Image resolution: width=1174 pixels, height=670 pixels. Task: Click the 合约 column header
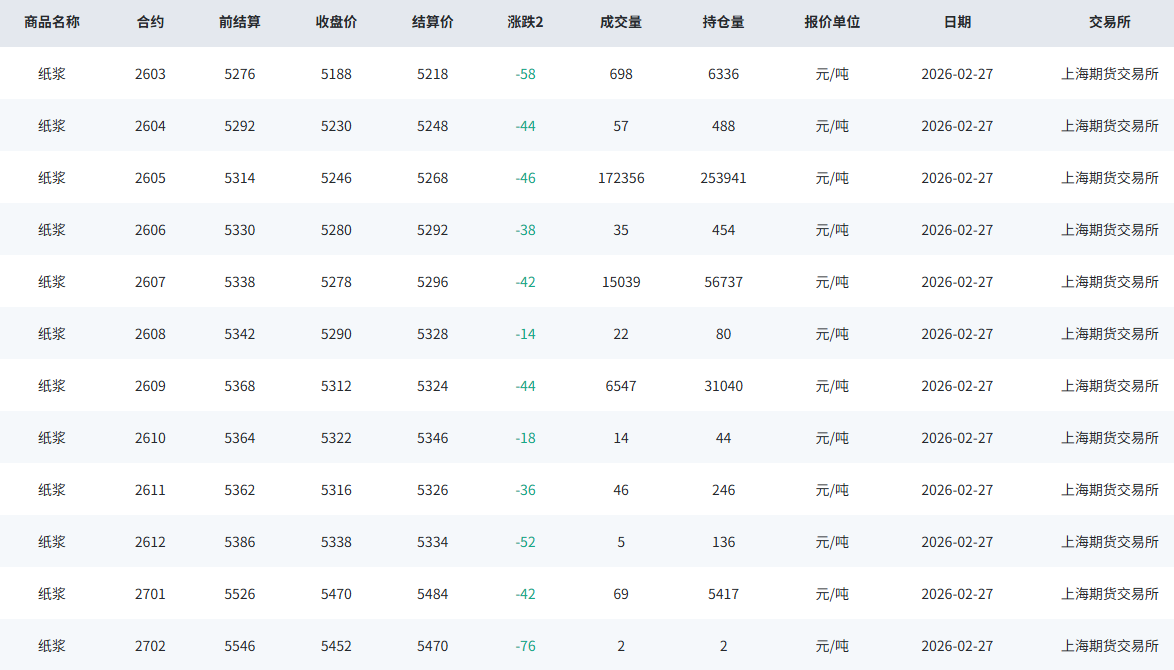[x=150, y=22]
